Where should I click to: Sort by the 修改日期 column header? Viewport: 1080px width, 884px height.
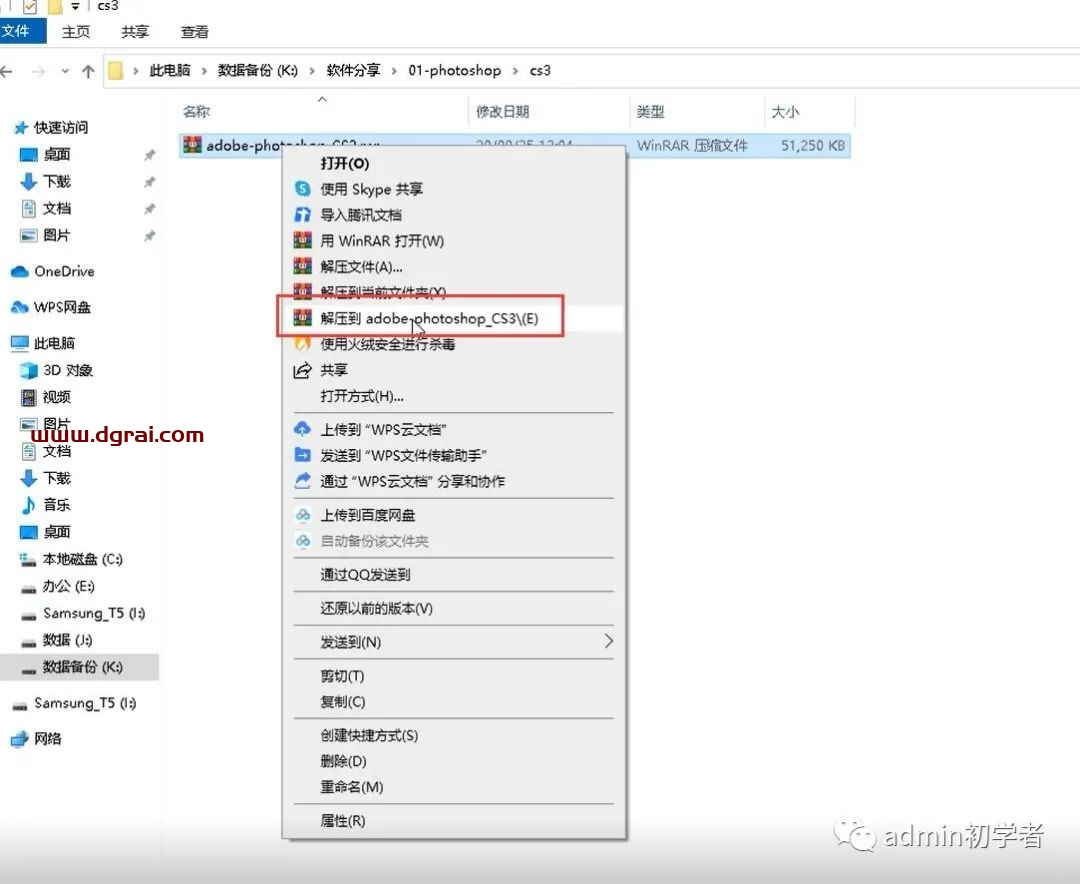pyautogui.click(x=503, y=112)
